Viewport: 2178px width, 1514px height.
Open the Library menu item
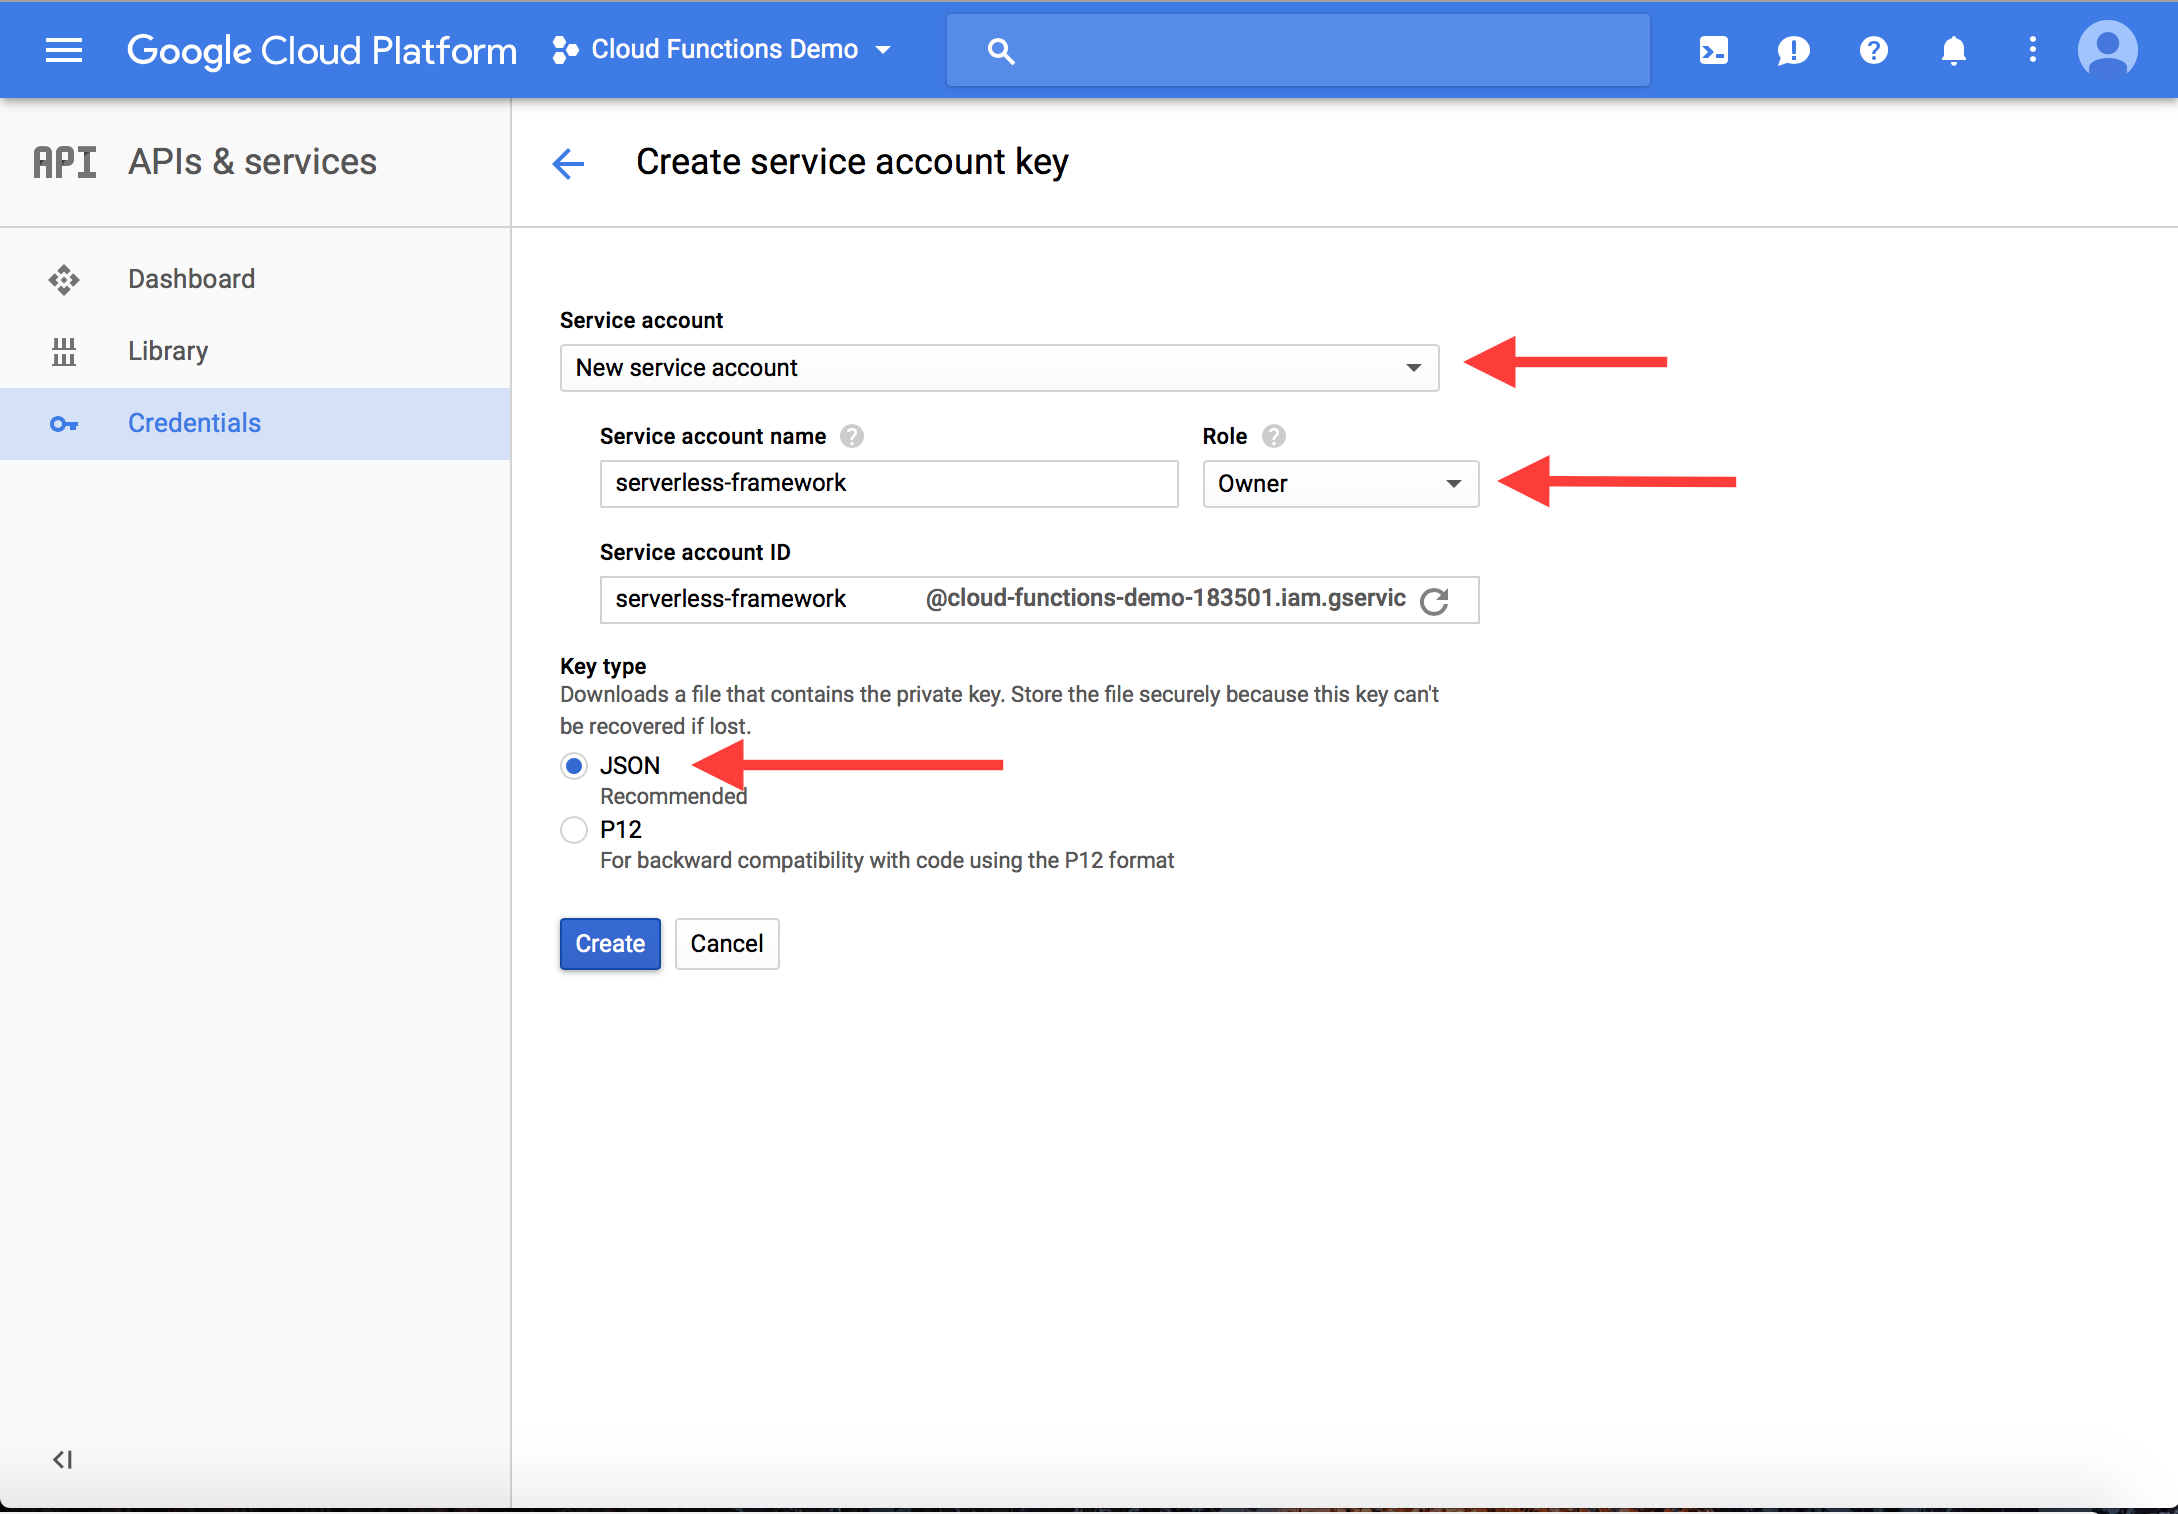click(166, 351)
